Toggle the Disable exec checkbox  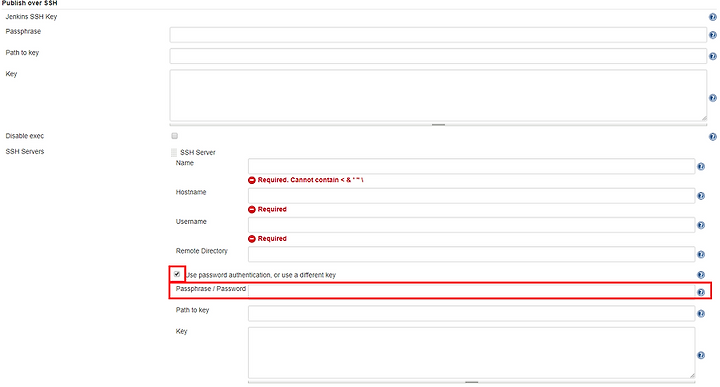click(x=174, y=136)
